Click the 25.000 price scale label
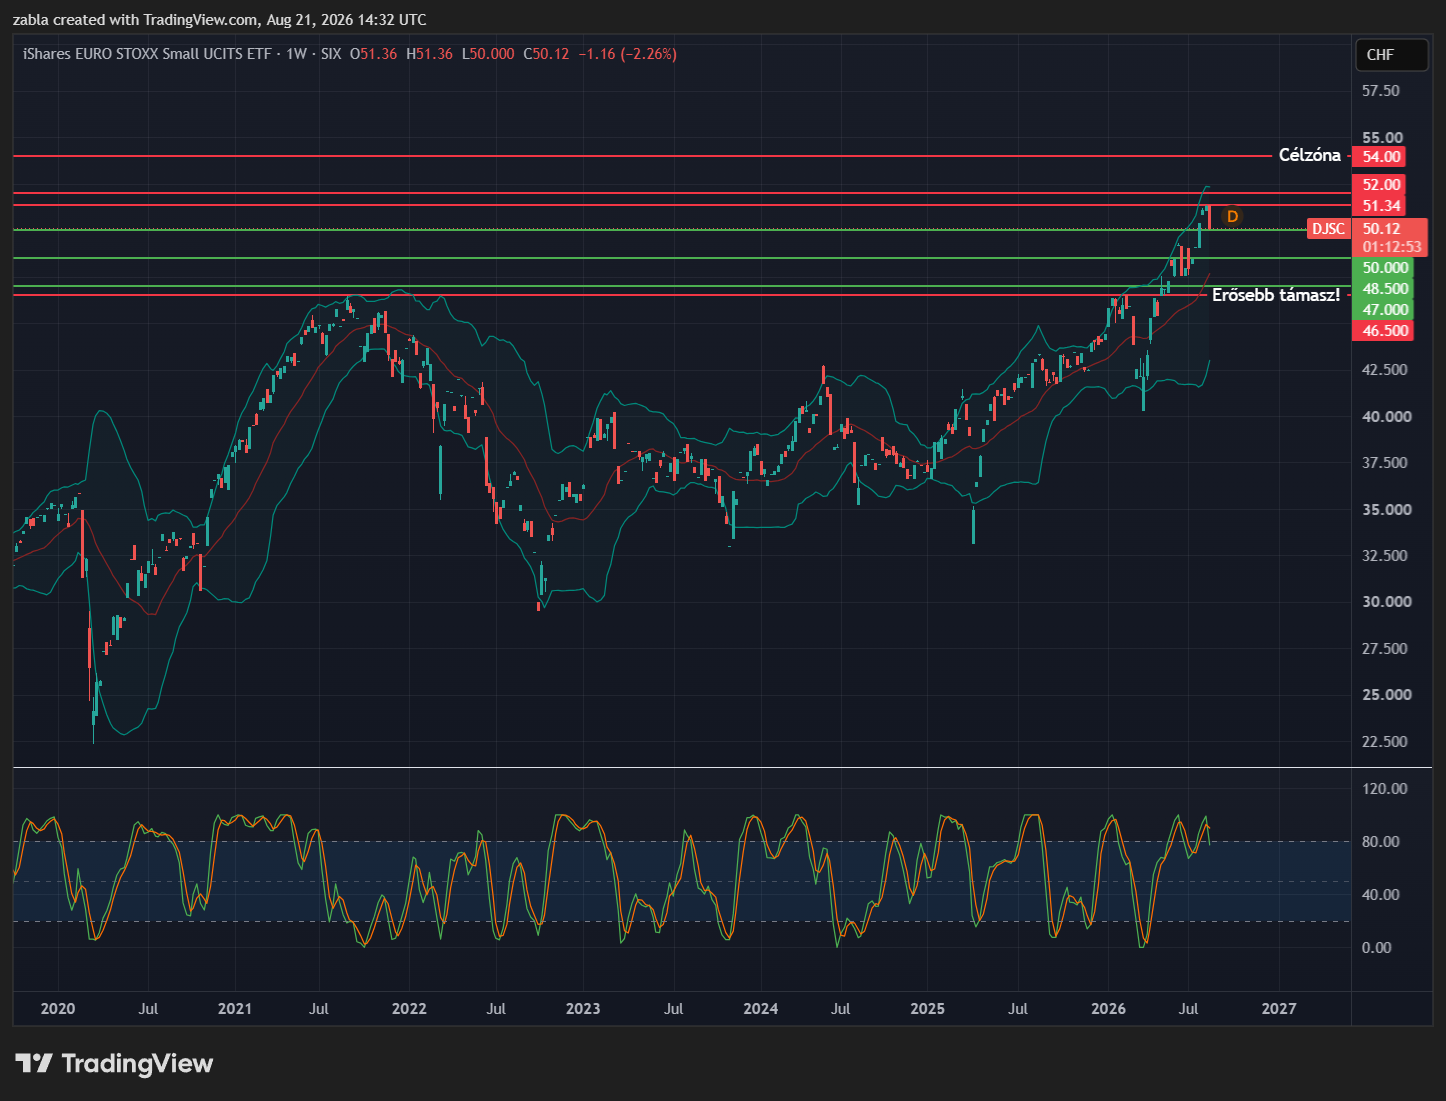The height and width of the screenshot is (1101, 1446). point(1386,694)
